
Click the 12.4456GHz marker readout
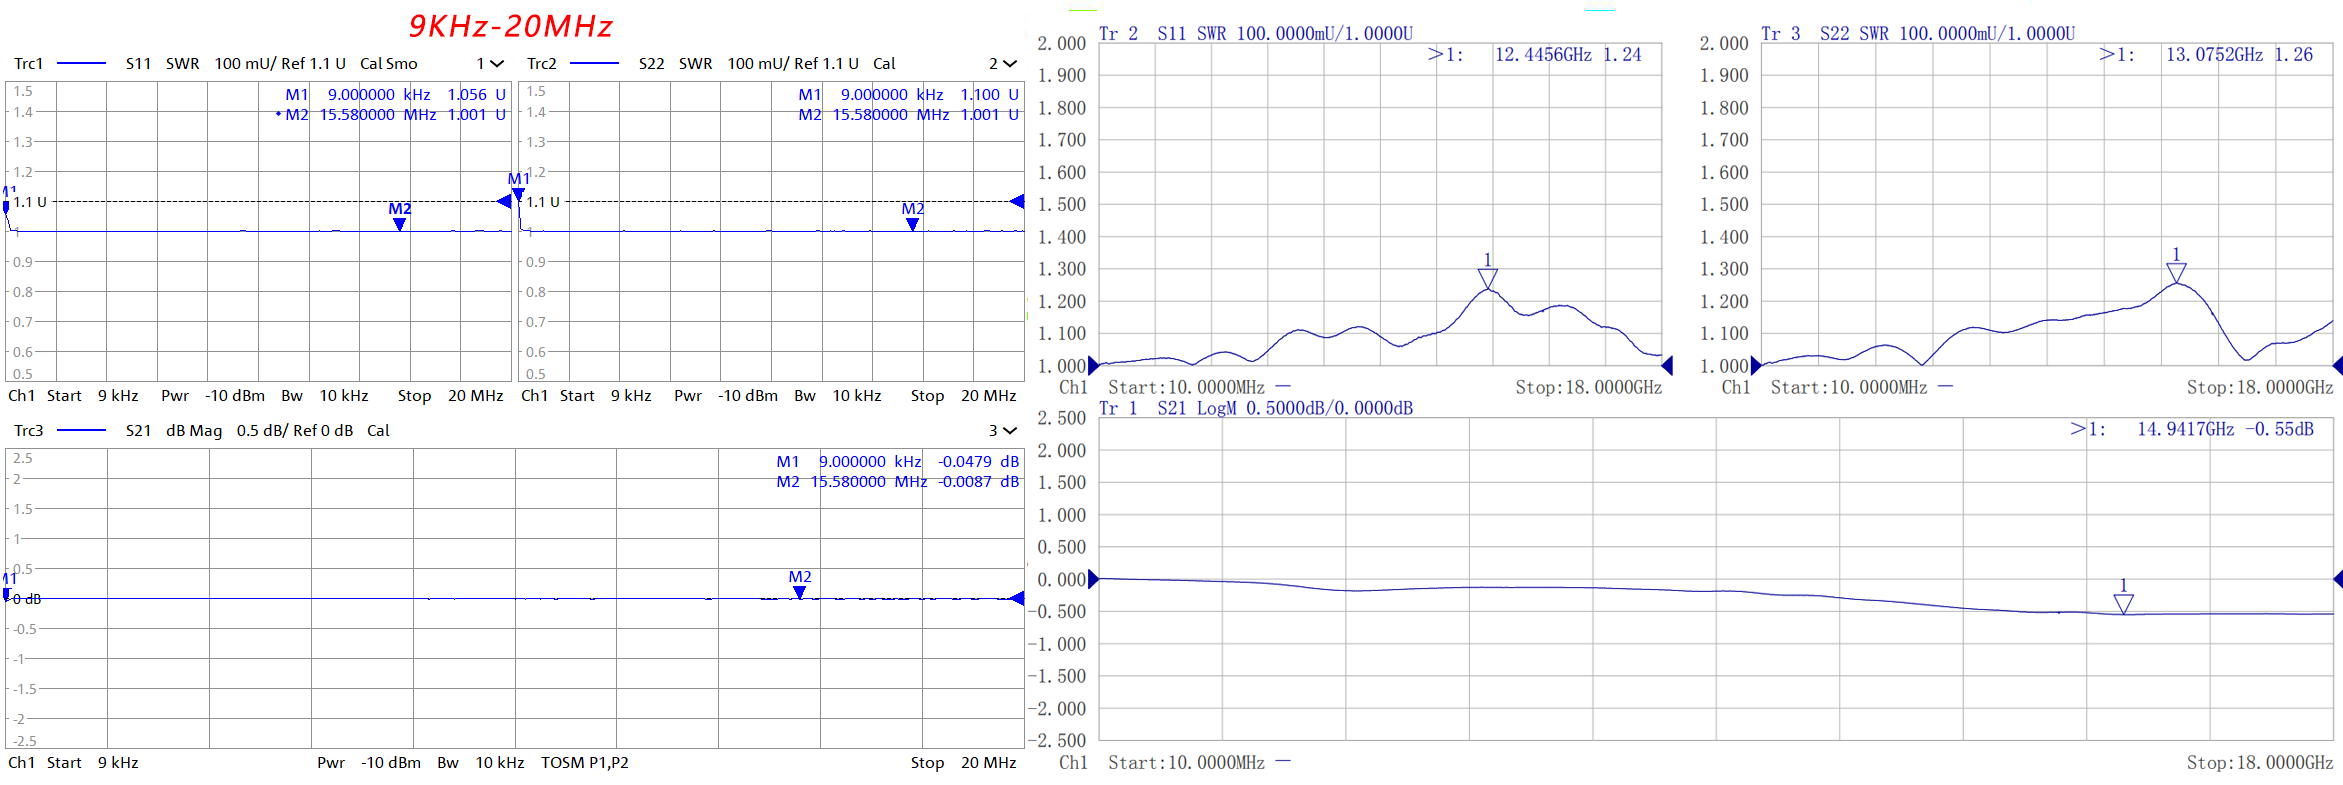[x=1542, y=55]
